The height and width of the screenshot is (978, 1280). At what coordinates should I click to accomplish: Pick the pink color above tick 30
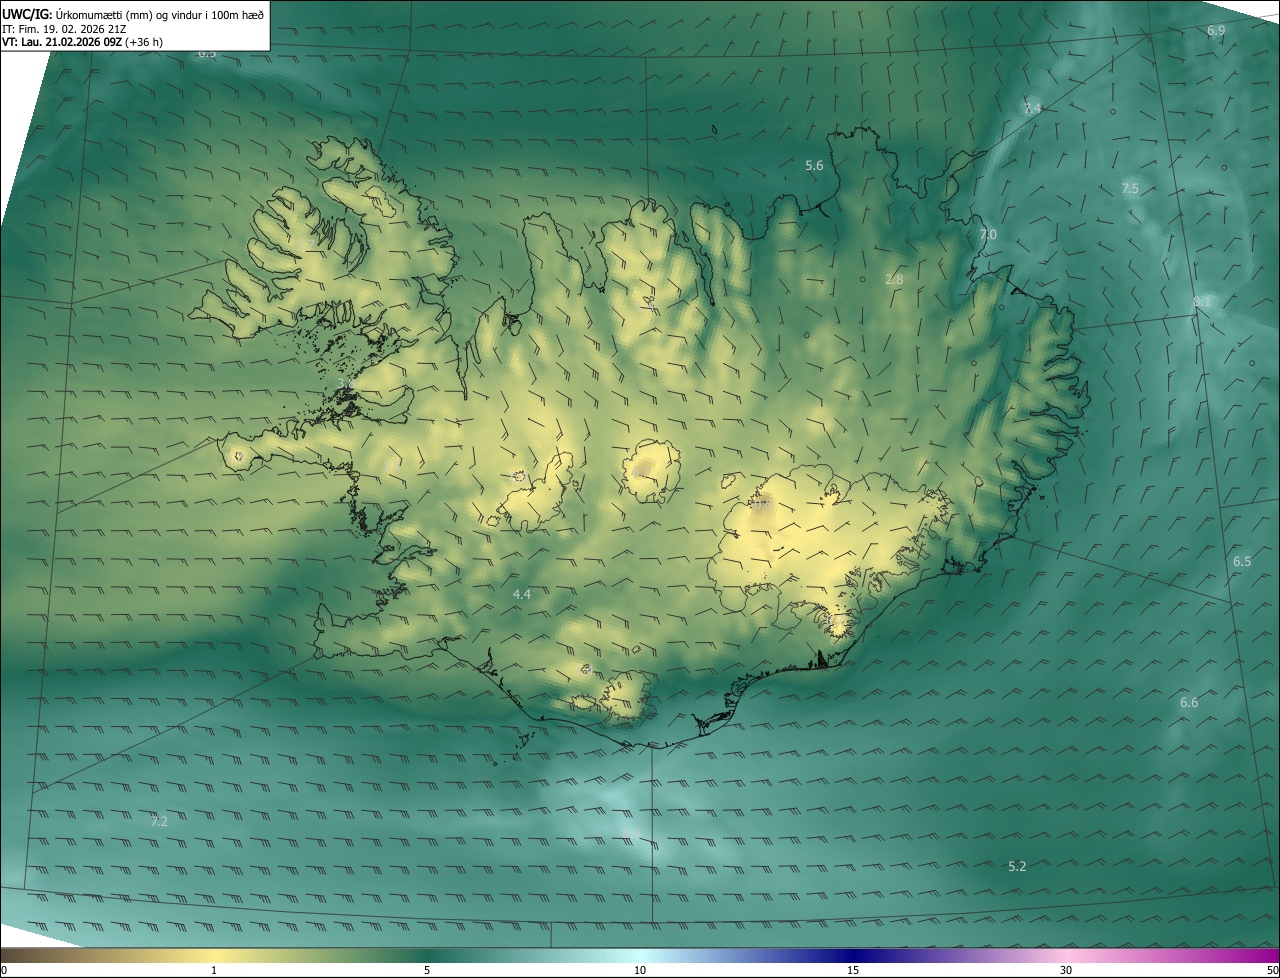click(x=1066, y=955)
